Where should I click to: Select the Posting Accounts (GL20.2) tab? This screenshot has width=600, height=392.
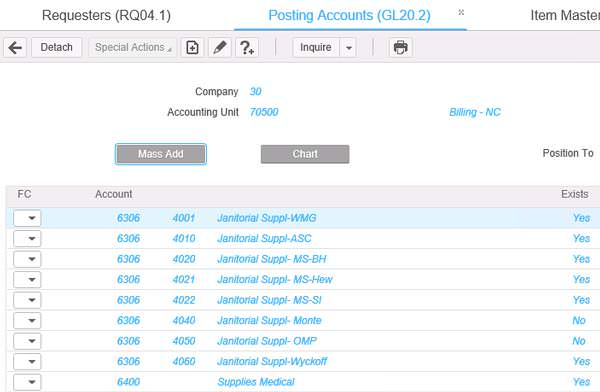point(349,15)
